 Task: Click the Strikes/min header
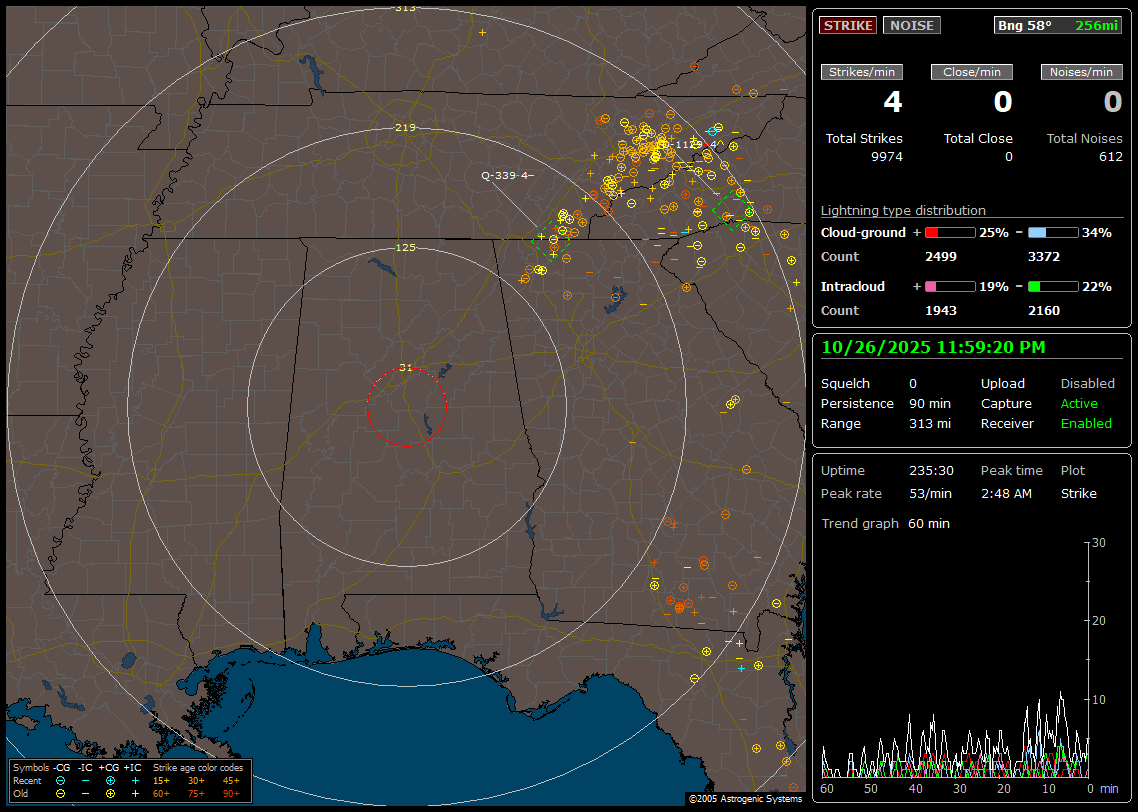click(x=862, y=72)
